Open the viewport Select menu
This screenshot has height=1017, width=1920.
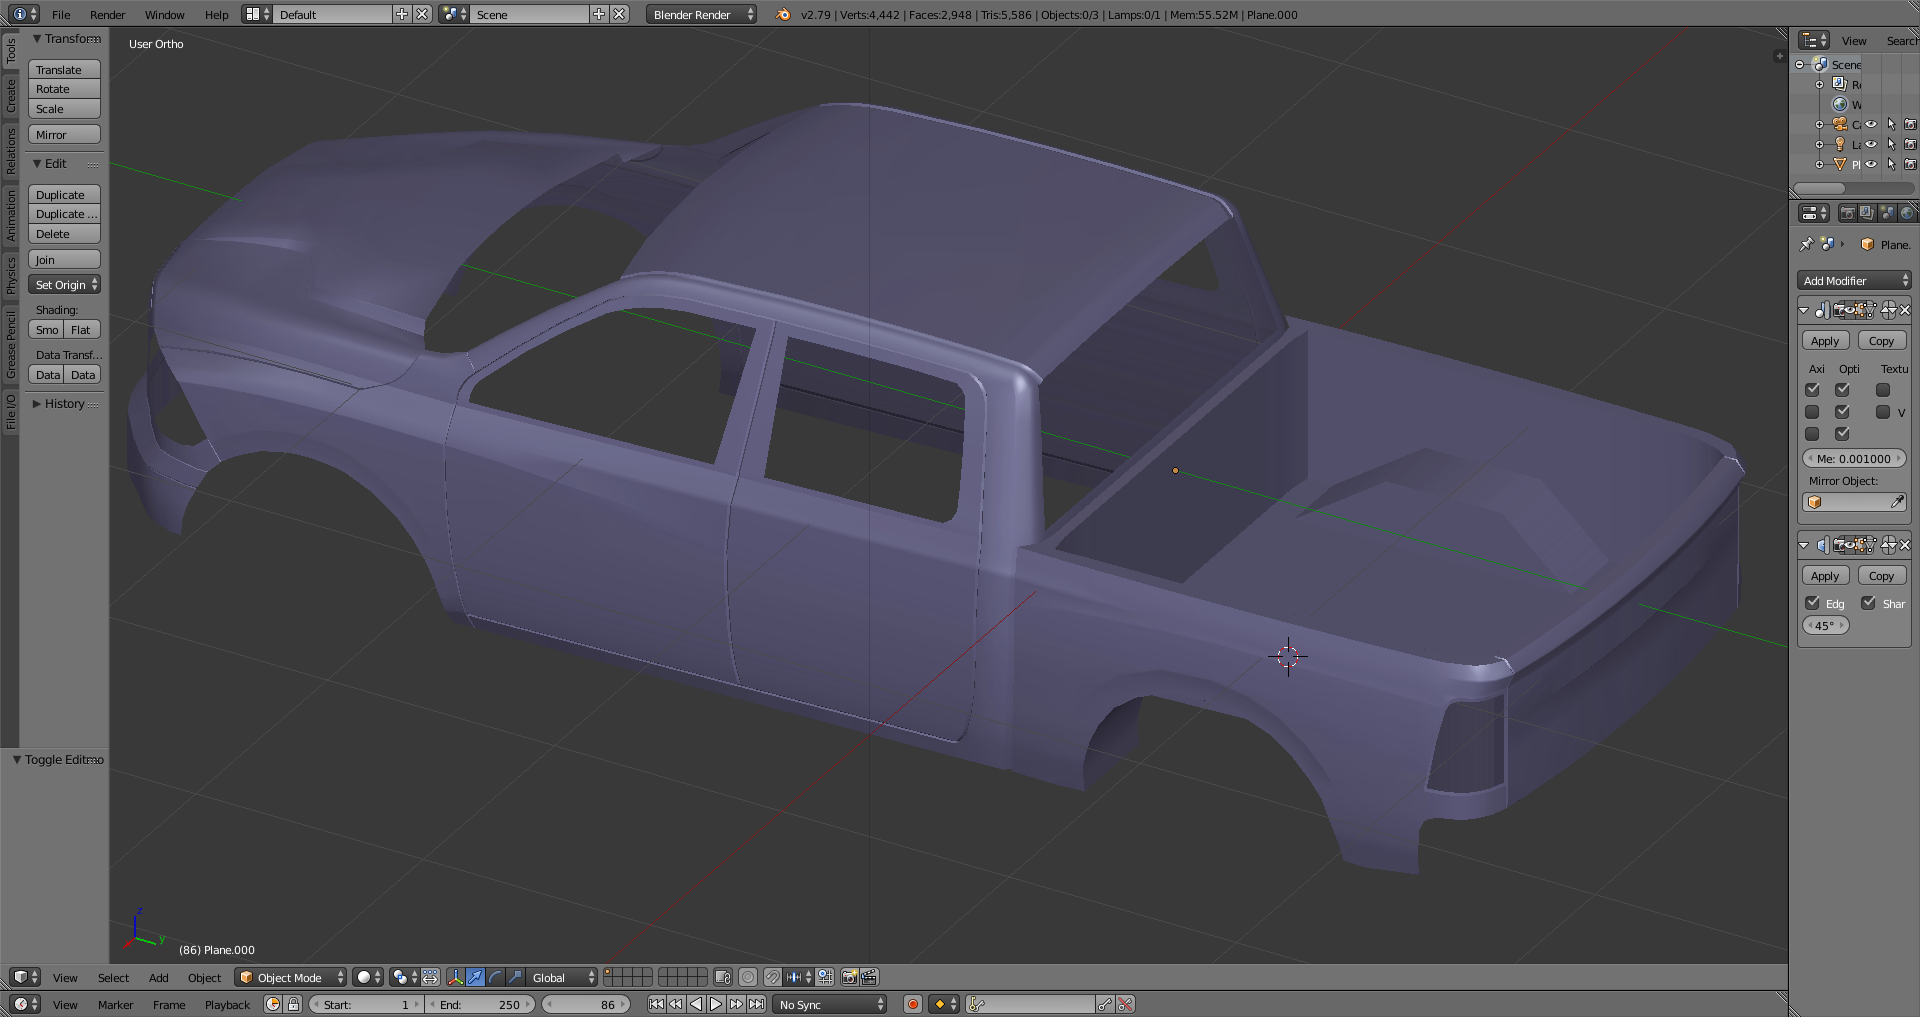[113, 977]
